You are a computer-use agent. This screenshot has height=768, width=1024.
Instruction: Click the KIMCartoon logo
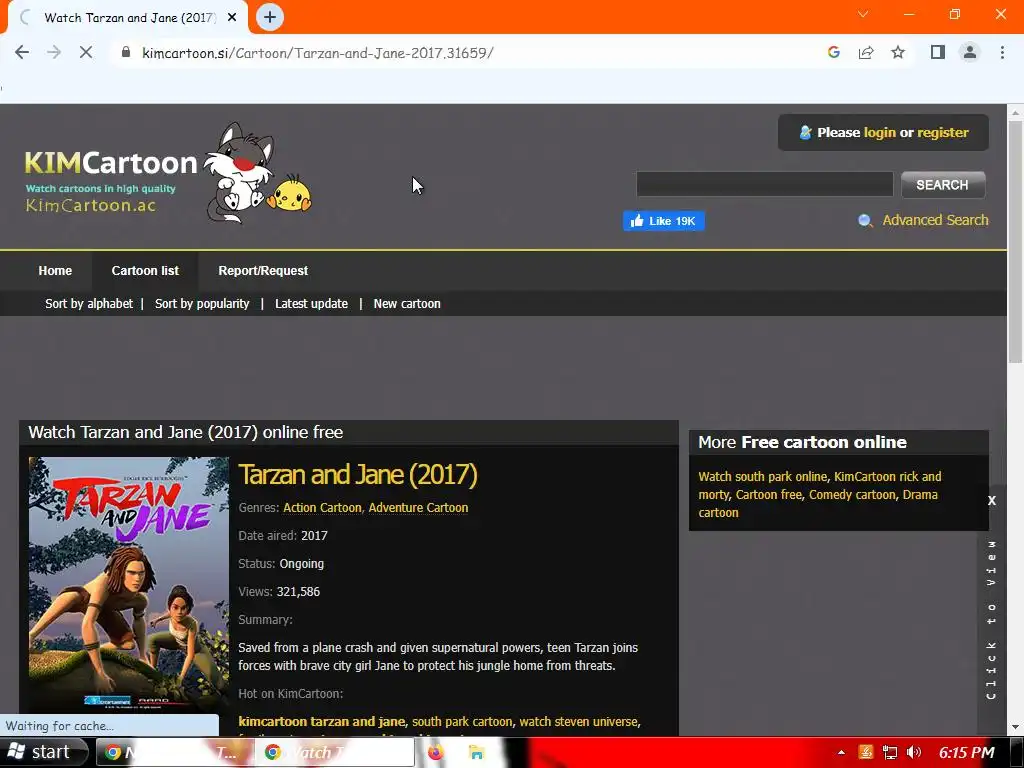click(168, 174)
